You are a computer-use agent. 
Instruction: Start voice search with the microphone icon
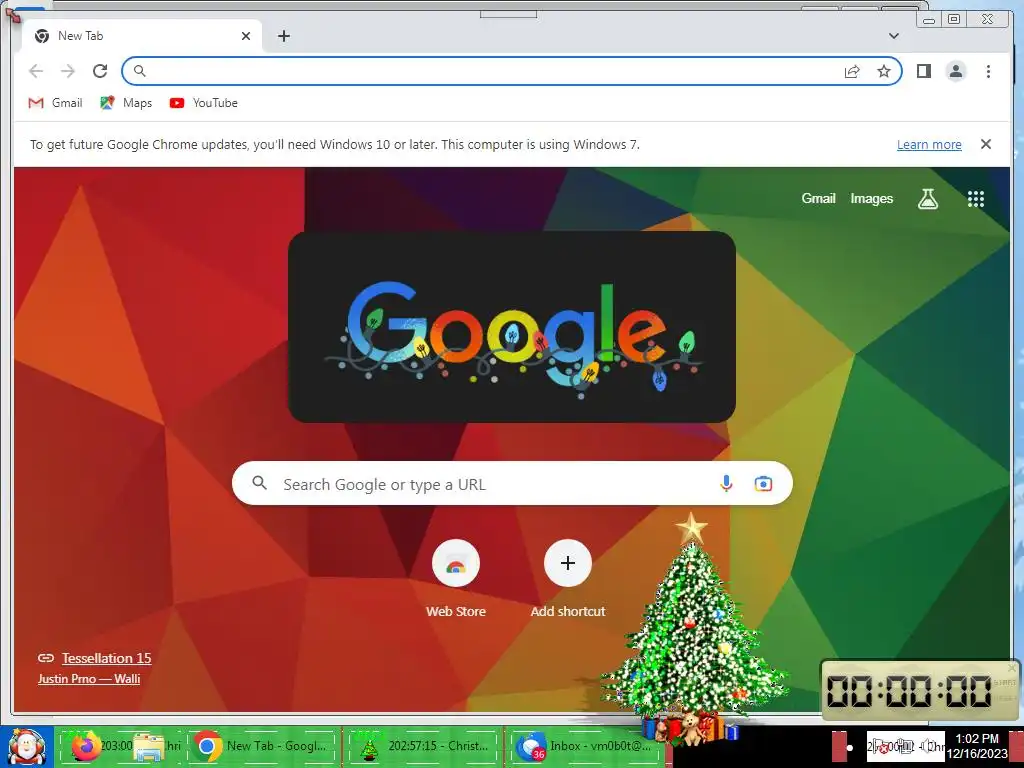point(726,484)
